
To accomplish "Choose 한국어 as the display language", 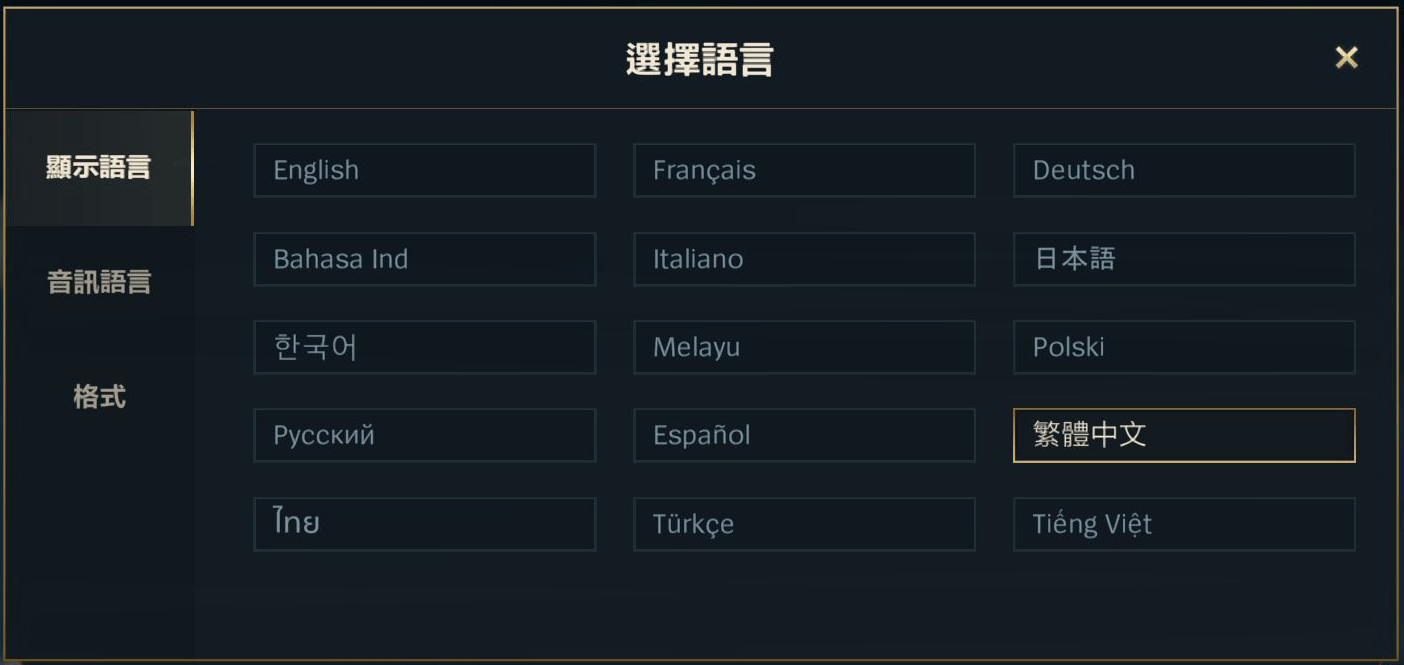I will pyautogui.click(x=424, y=347).
